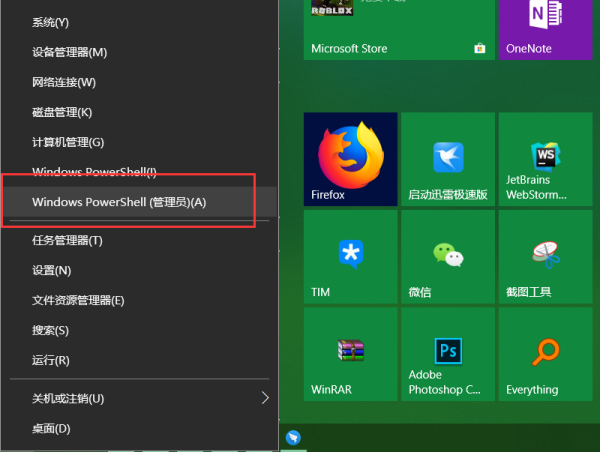Select 文件资源管理器(E) entry
The image size is (600, 452).
[x=139, y=300]
